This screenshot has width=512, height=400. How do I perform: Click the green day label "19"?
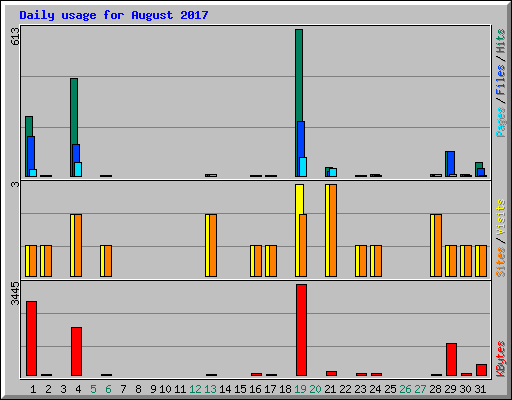point(300,389)
